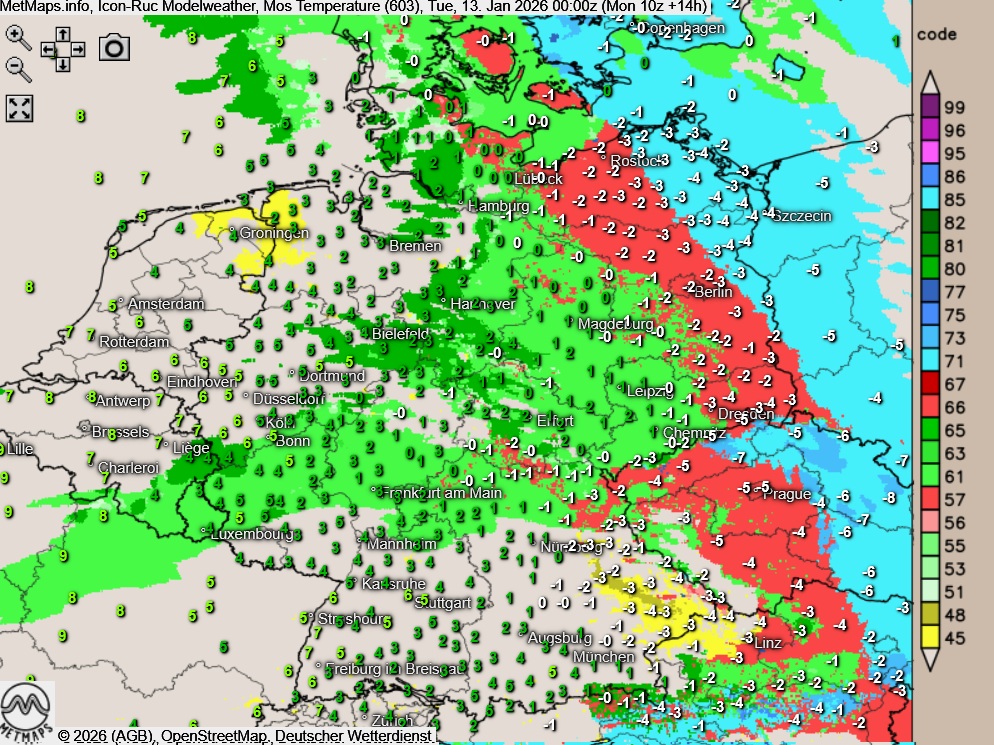Click the Hamburg label on the map

[498, 205]
